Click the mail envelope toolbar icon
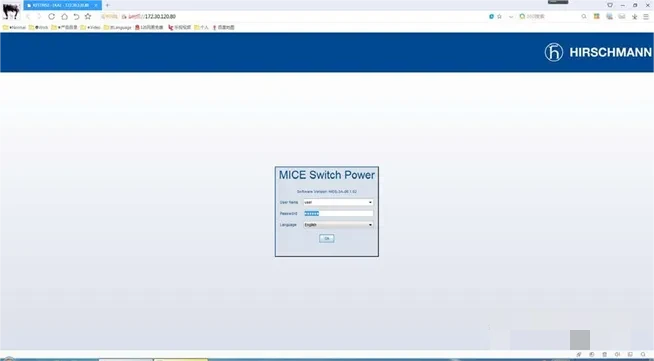 (622, 16)
